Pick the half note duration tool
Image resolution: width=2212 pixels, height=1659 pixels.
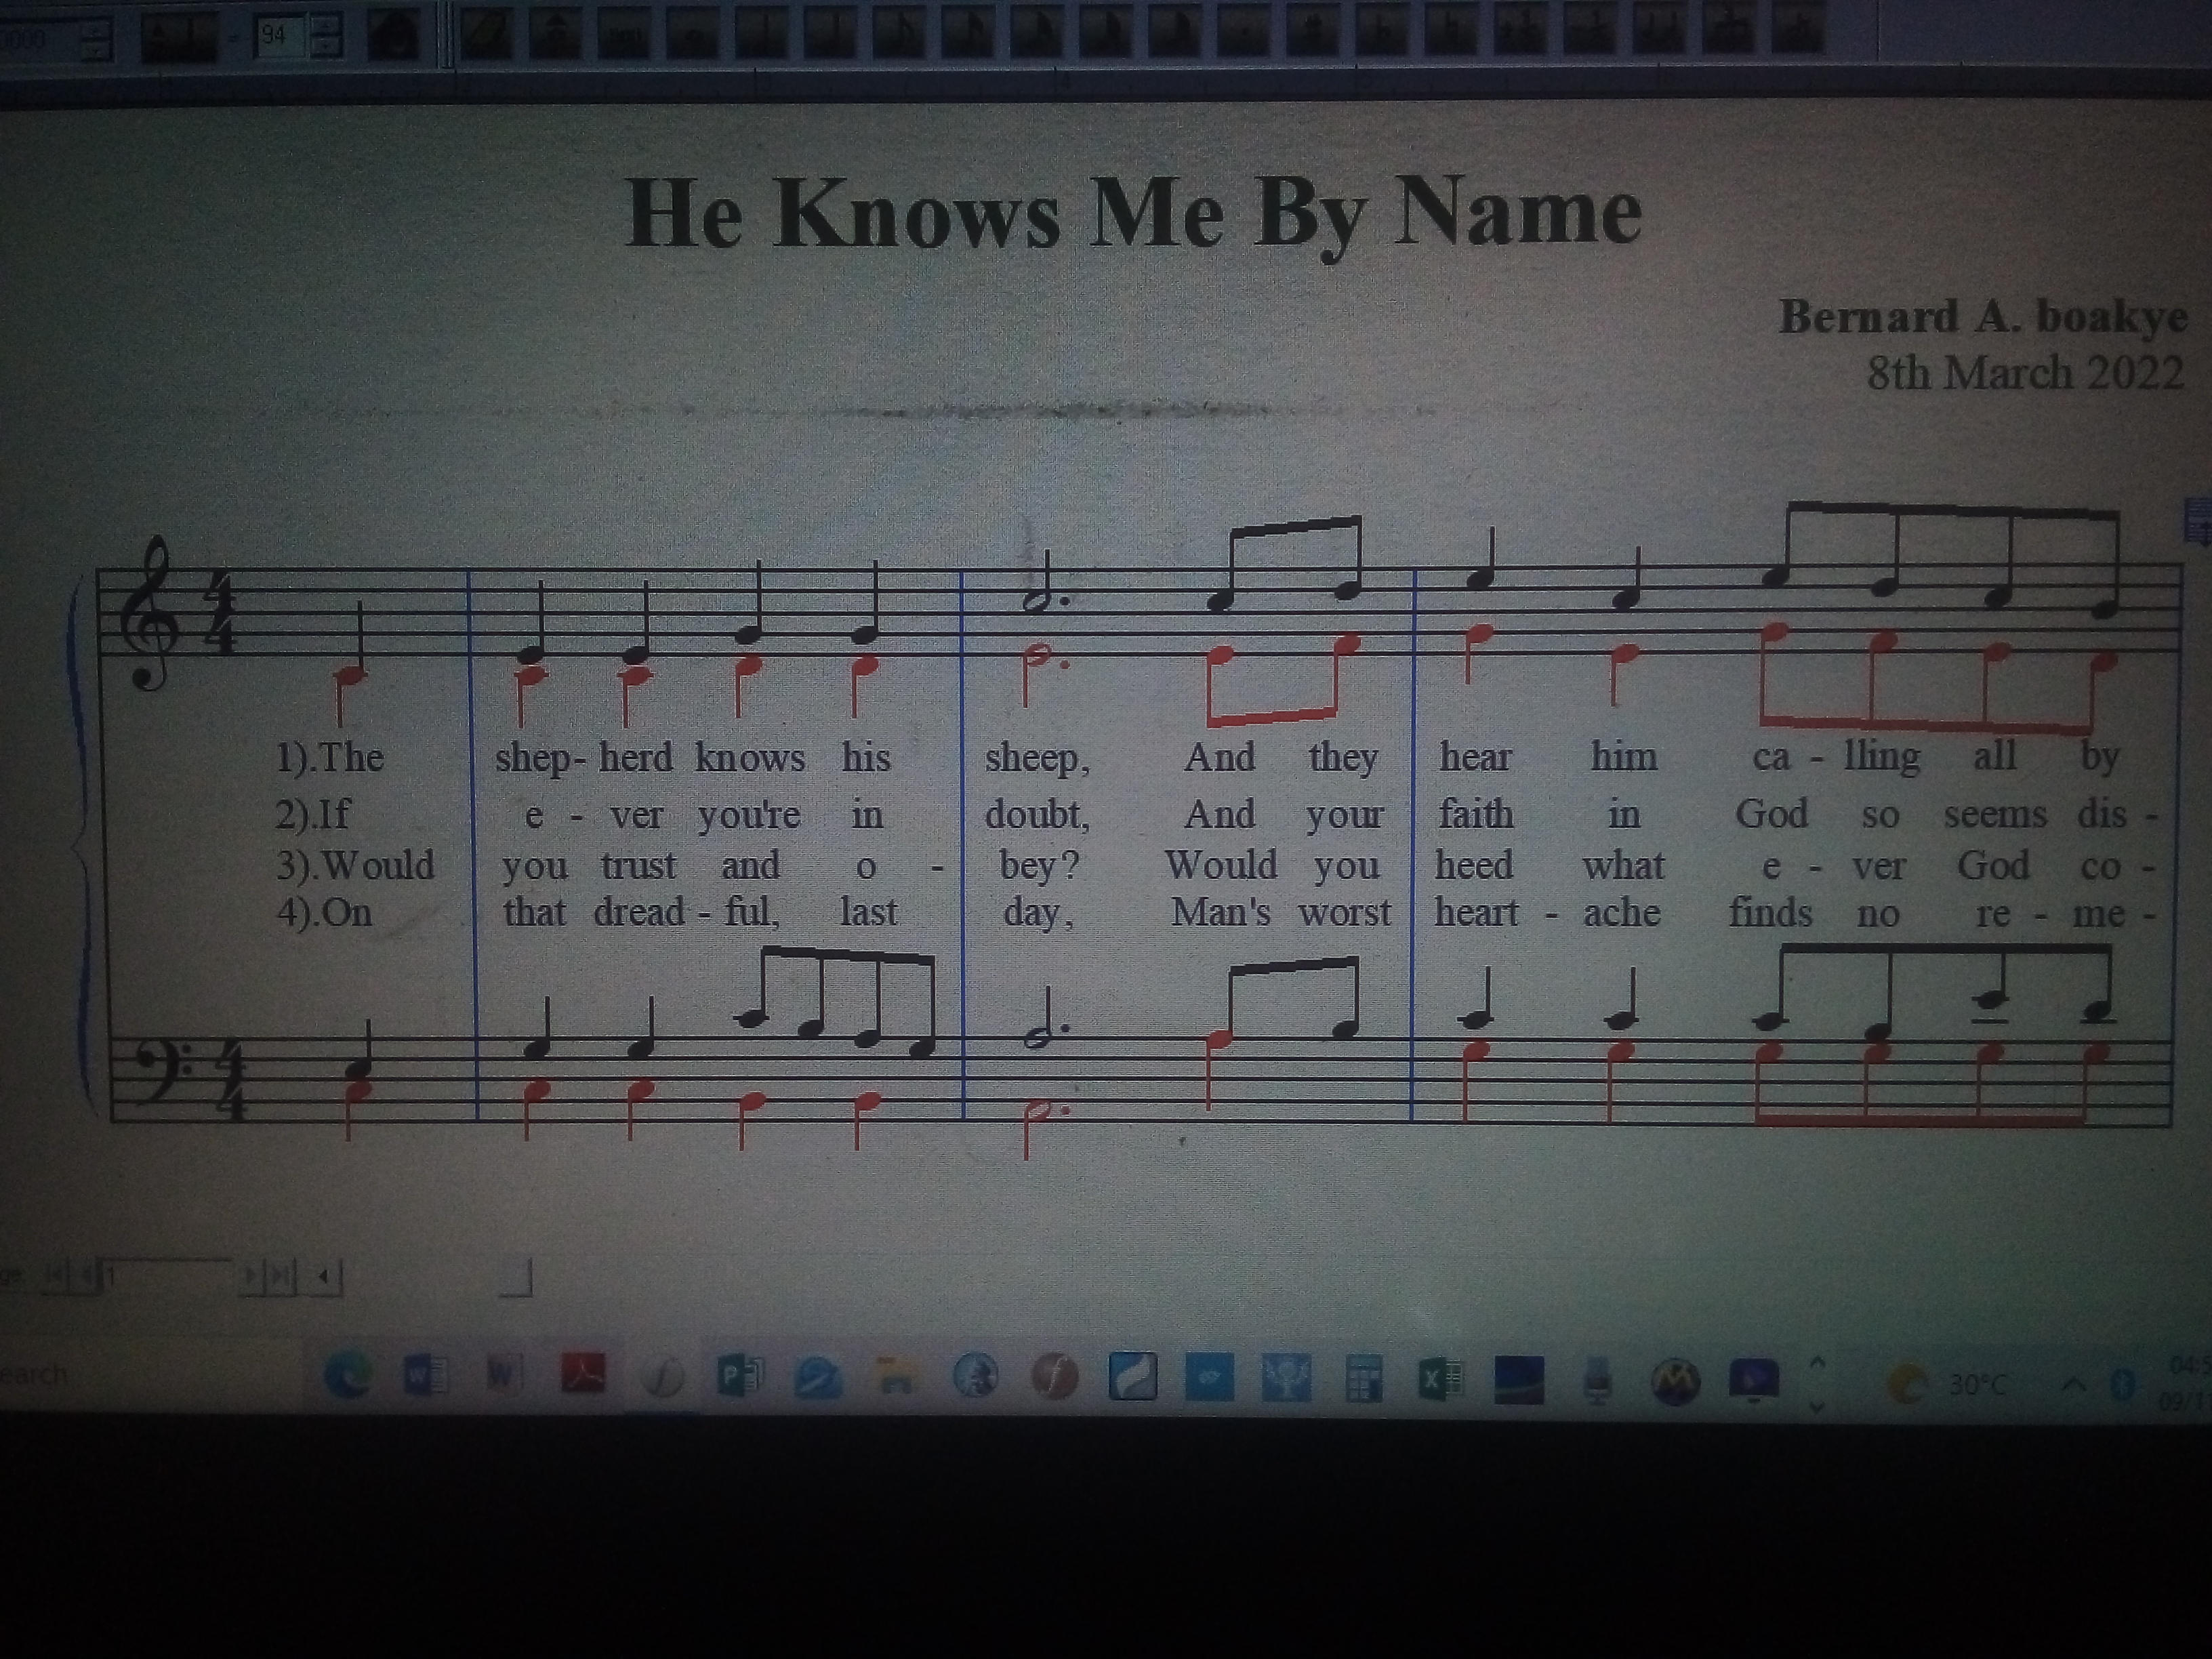click(762, 36)
